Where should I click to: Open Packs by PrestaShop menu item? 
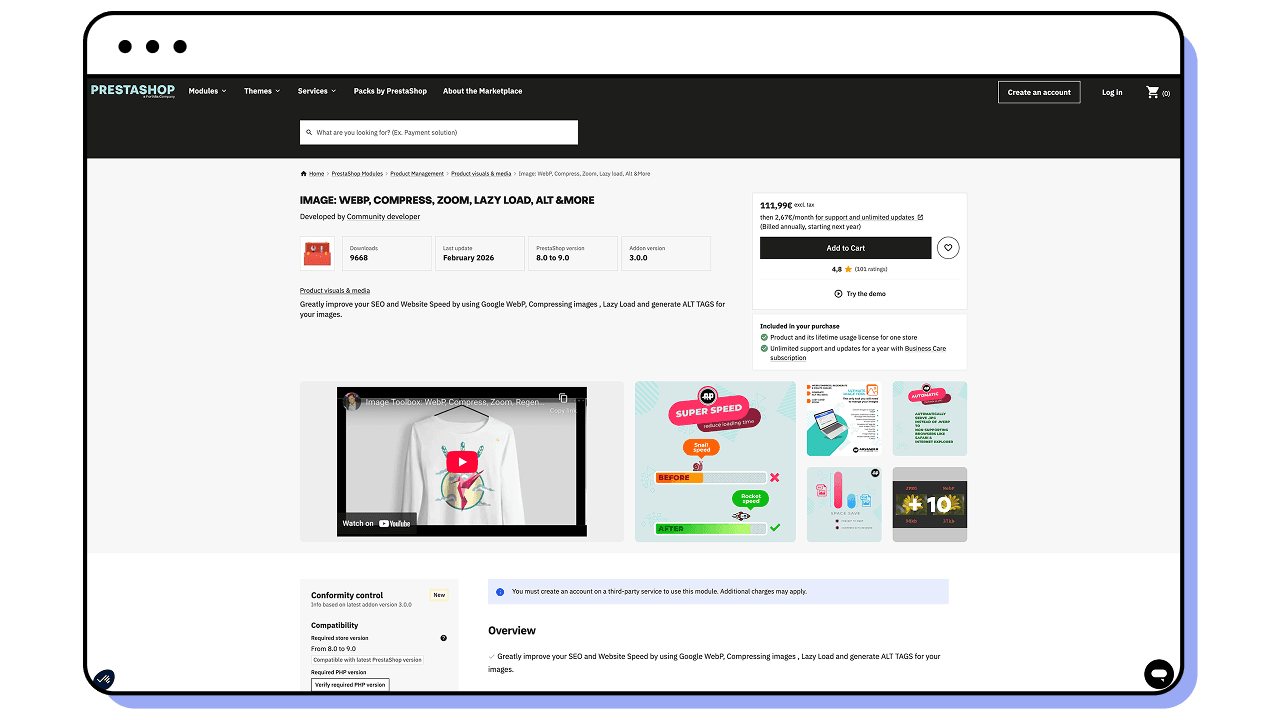pos(390,91)
